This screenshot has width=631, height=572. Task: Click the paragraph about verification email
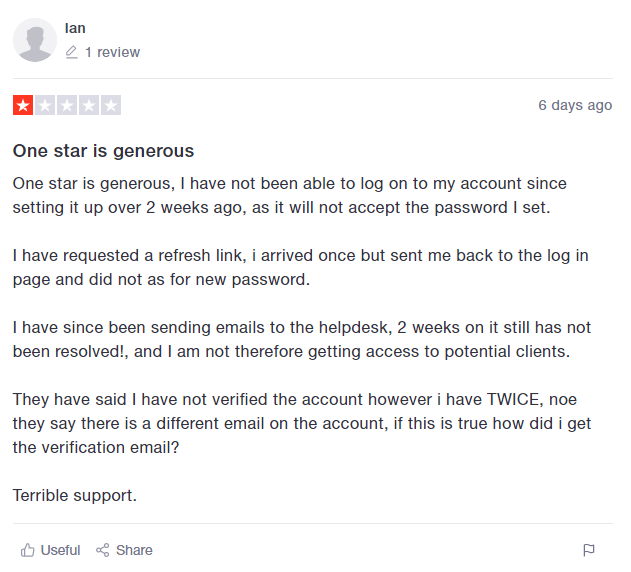[x=302, y=423]
